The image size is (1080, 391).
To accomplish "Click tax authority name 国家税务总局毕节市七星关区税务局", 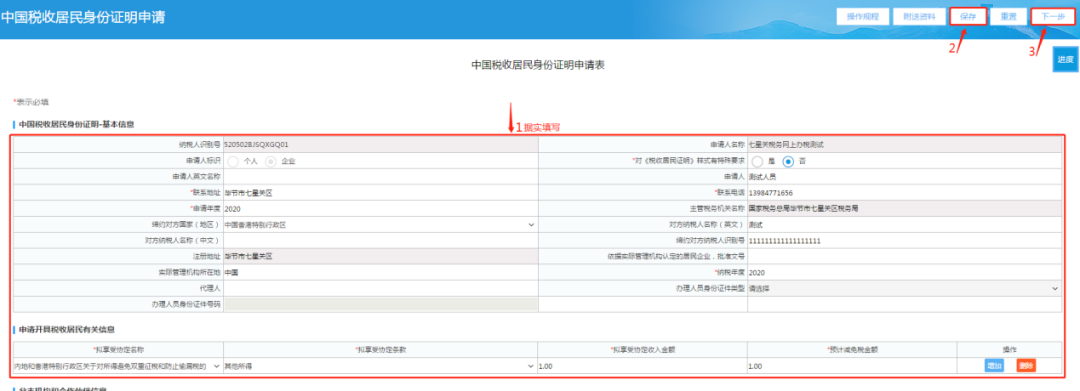I will pos(804,208).
